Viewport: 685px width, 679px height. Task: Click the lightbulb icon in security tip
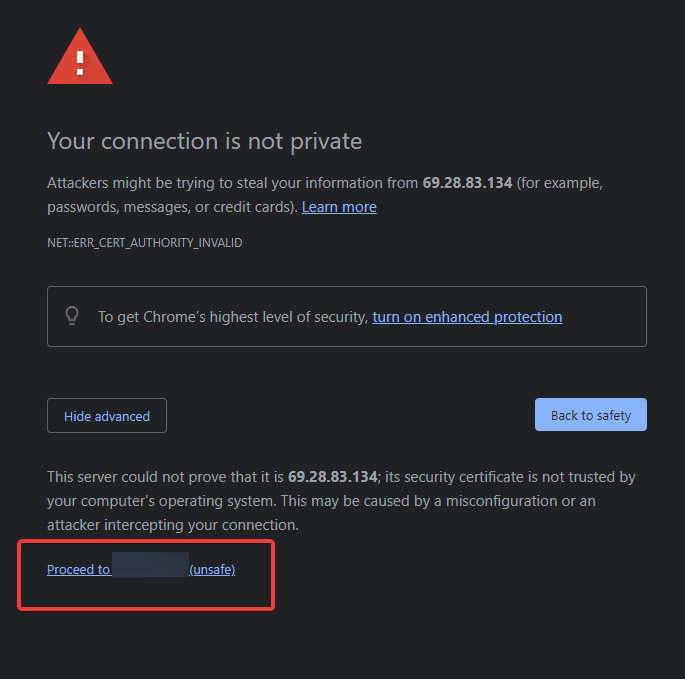tap(72, 316)
